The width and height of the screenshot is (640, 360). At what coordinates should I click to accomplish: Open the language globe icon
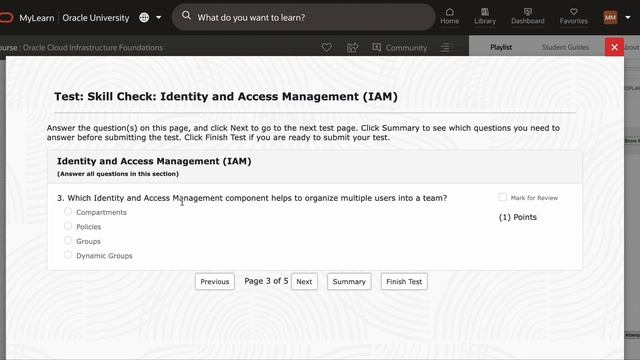pyautogui.click(x=144, y=18)
